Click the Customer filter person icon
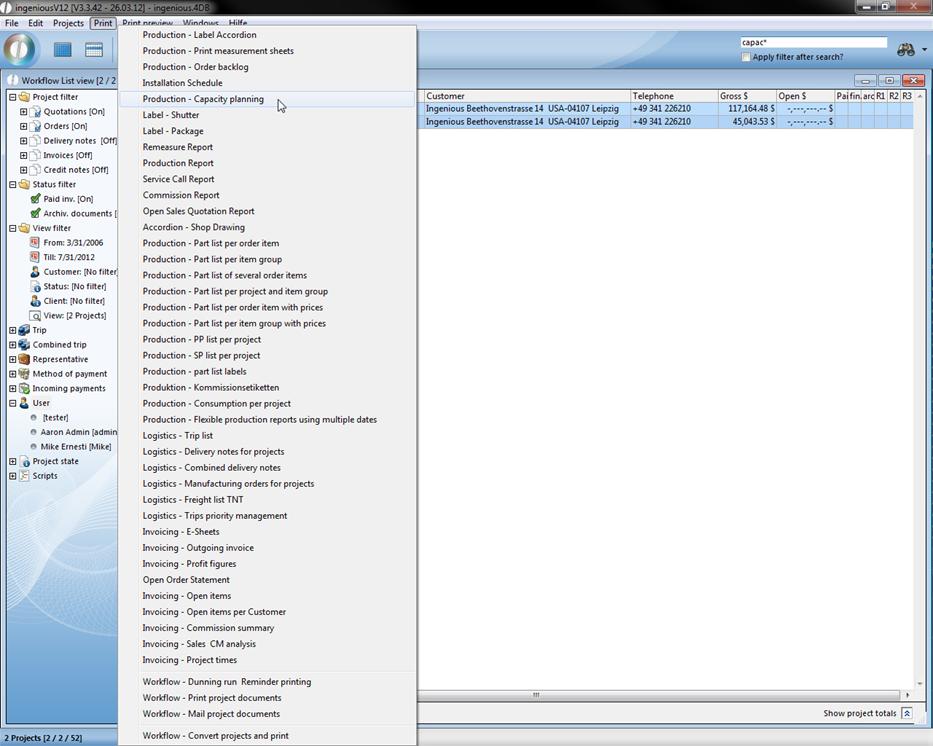 pyautogui.click(x=35, y=272)
